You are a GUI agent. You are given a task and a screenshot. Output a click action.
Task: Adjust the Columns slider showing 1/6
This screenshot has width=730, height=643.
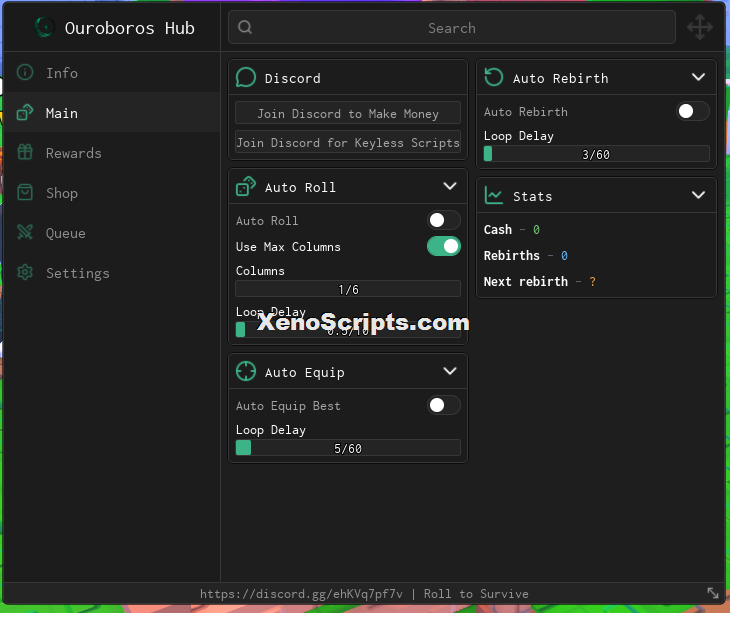pos(348,289)
